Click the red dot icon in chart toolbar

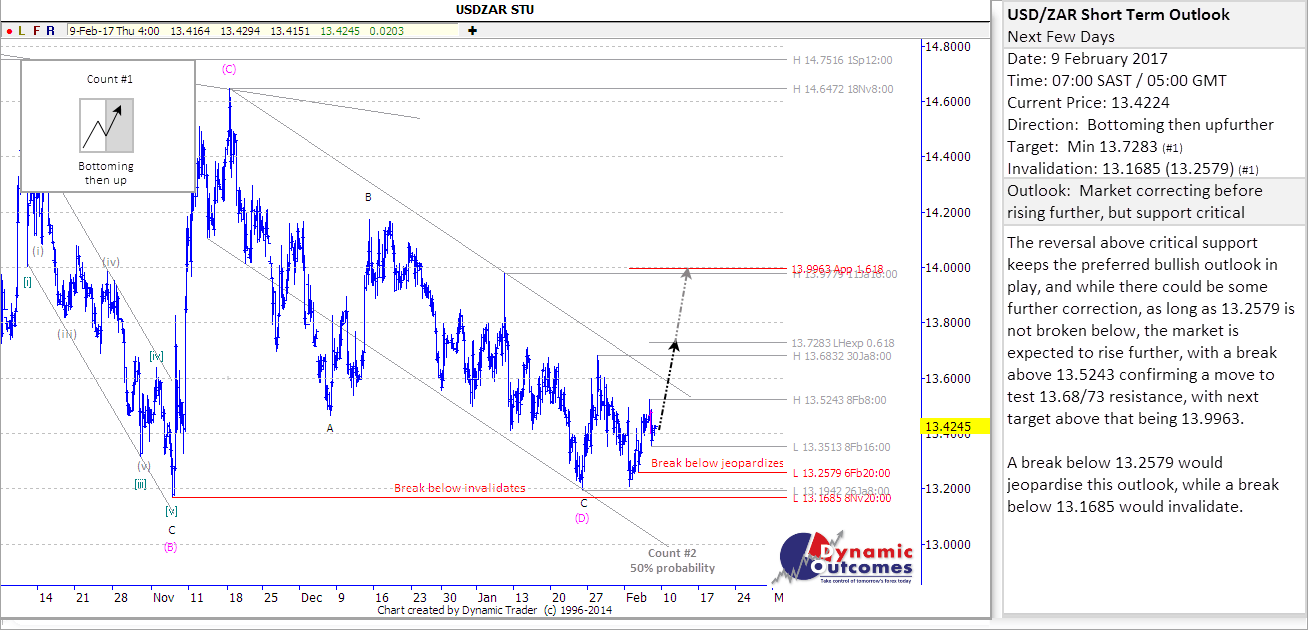(8, 31)
